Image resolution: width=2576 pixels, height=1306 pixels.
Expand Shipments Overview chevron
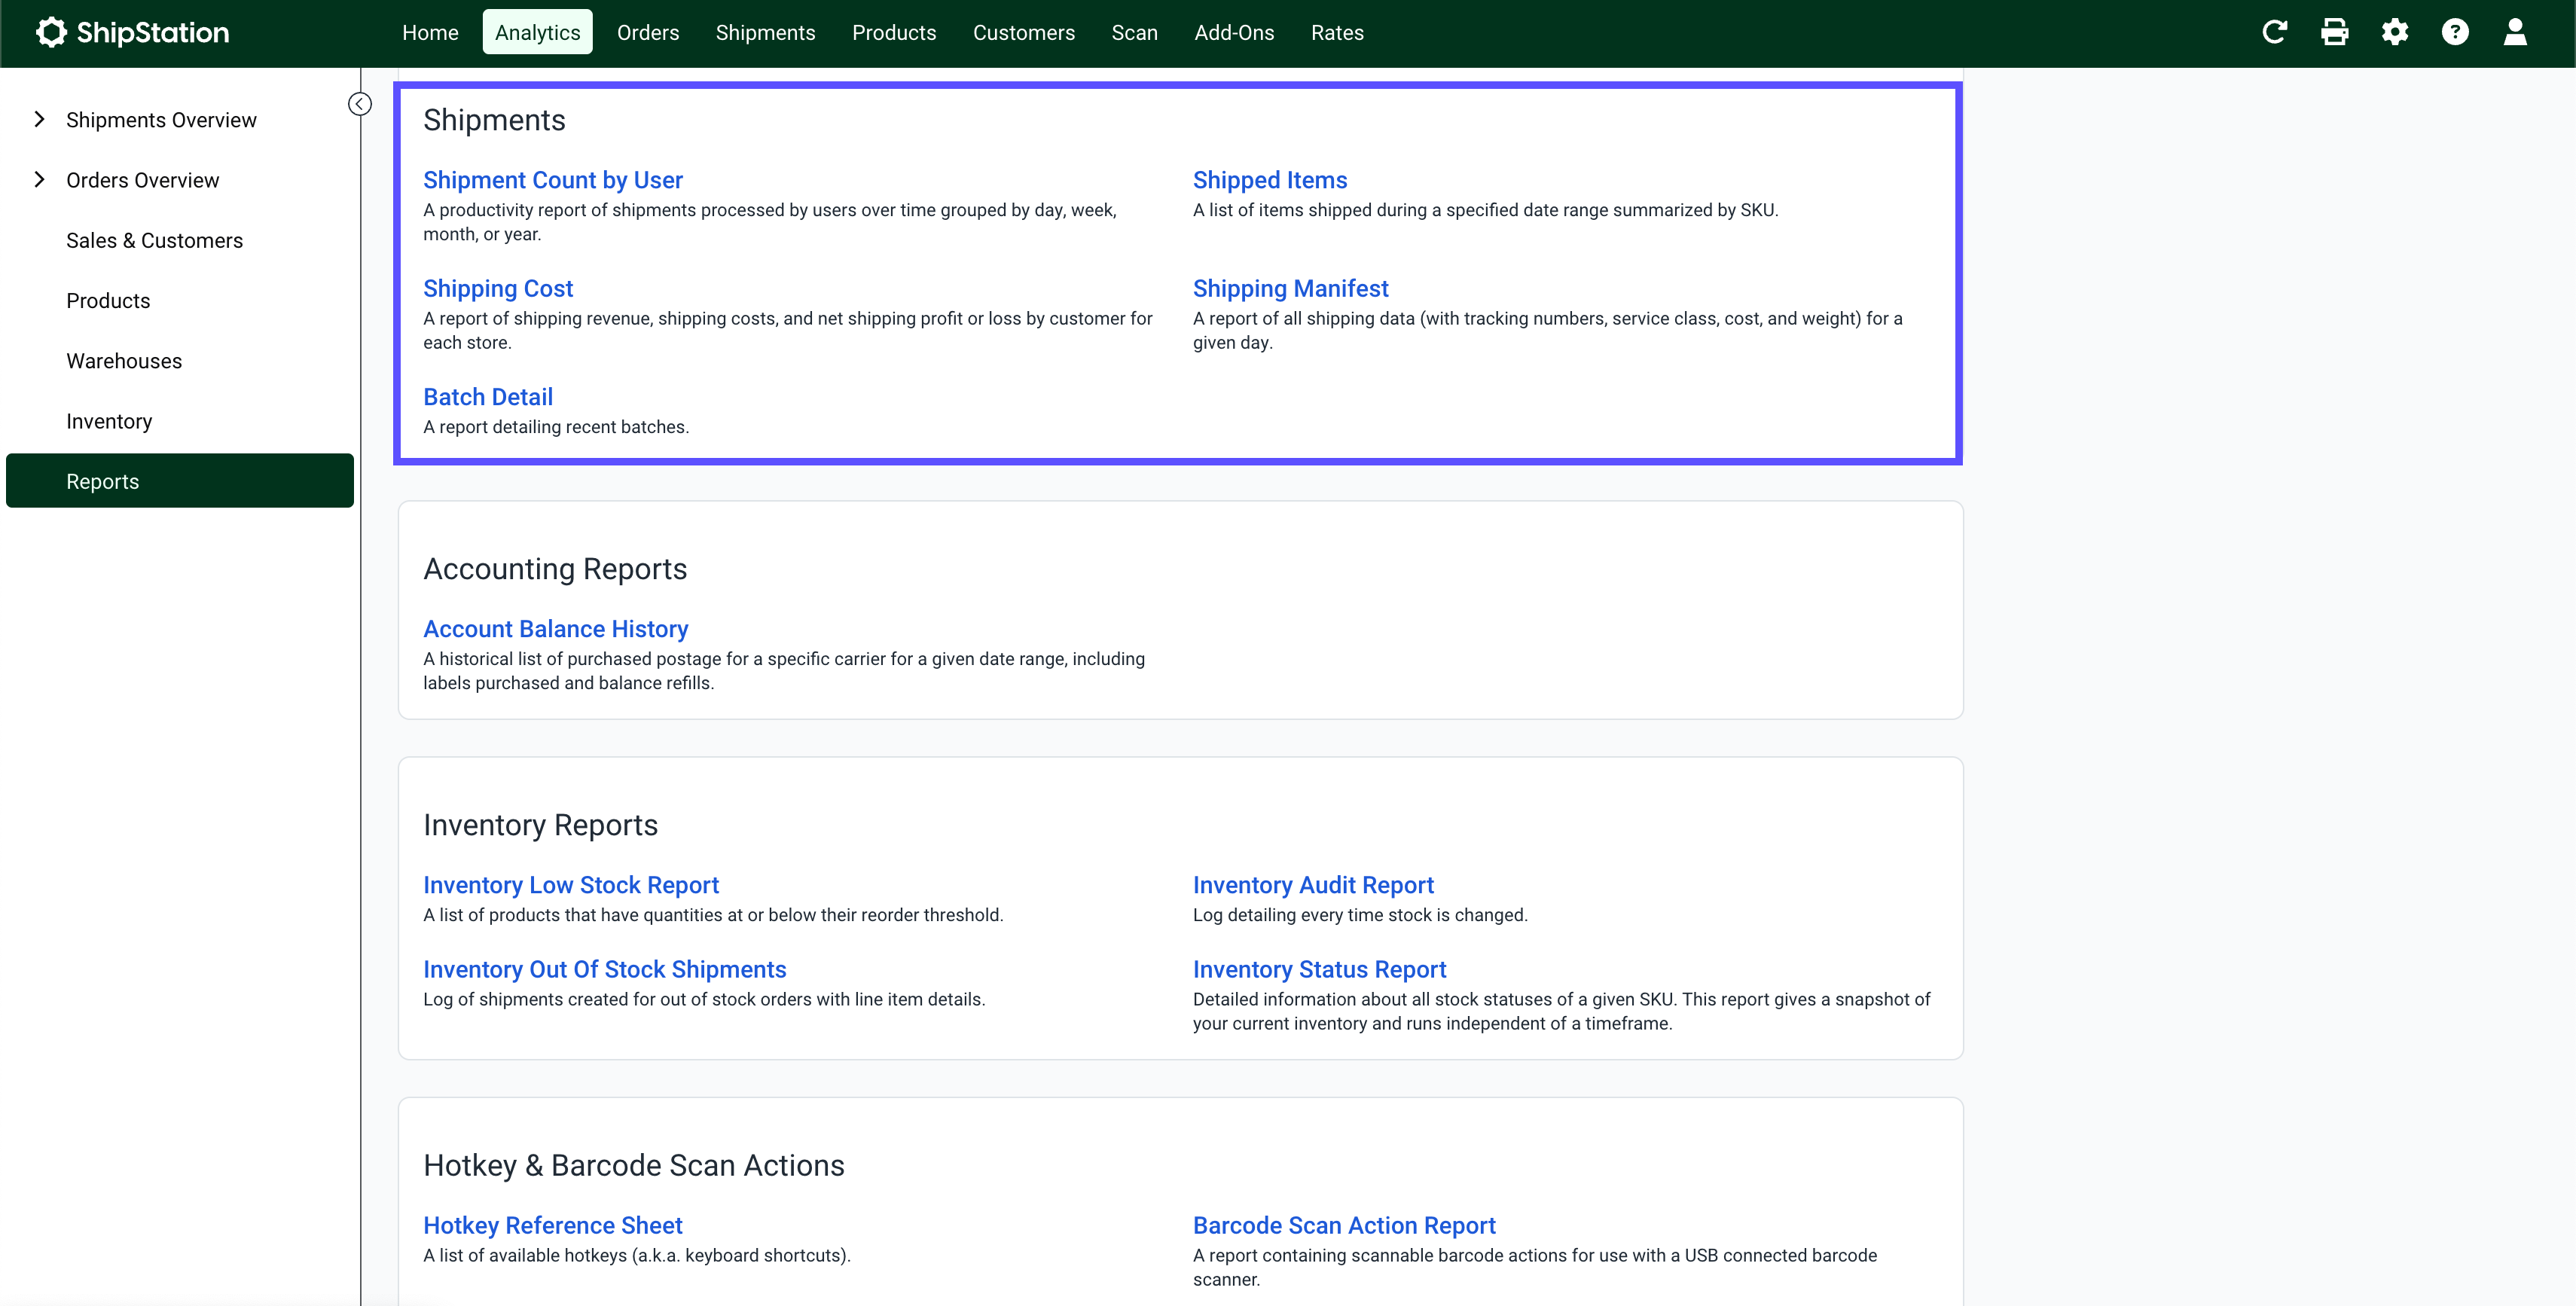pos(40,120)
